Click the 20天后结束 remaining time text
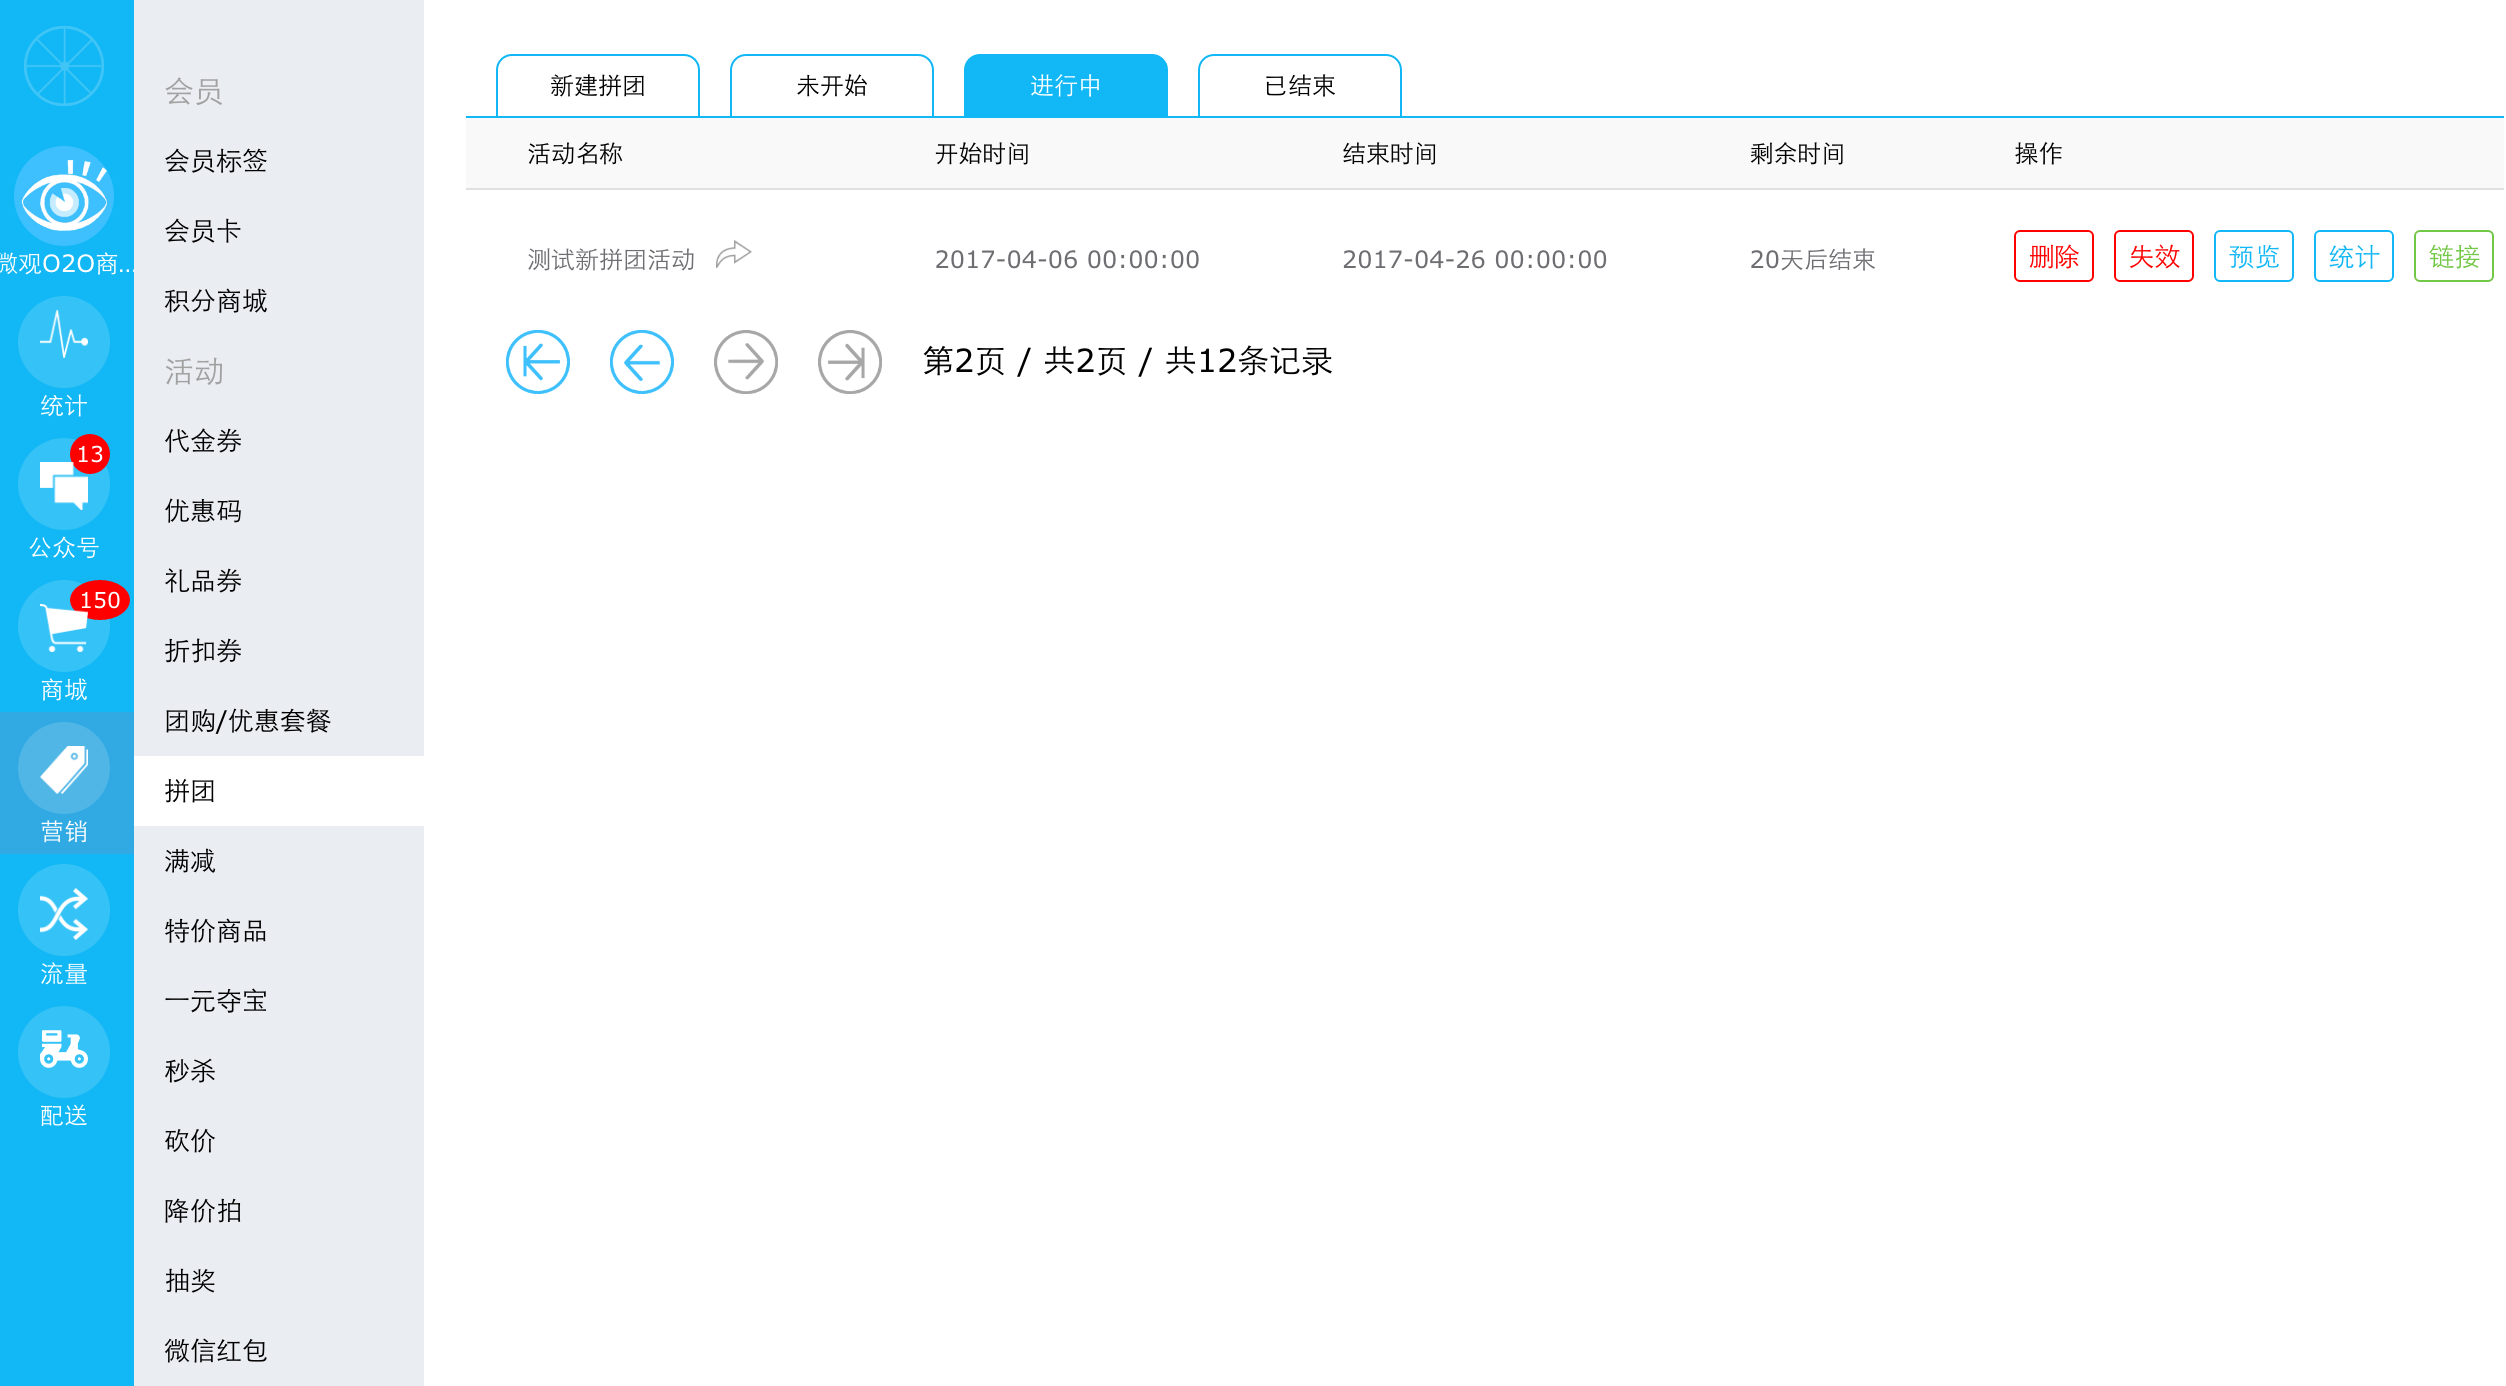The height and width of the screenshot is (1386, 2506). tap(1812, 260)
